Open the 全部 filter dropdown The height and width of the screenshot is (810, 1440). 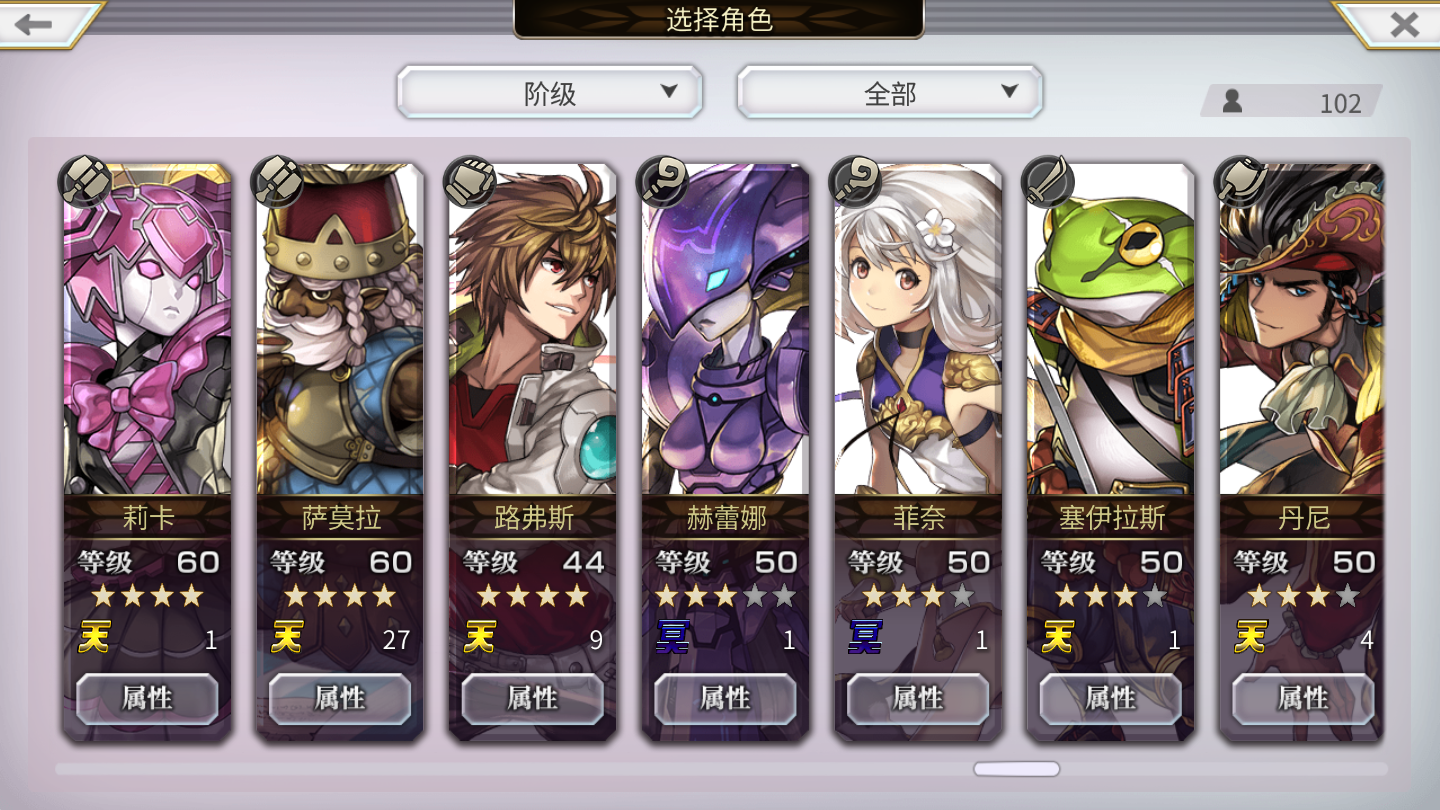coord(890,93)
